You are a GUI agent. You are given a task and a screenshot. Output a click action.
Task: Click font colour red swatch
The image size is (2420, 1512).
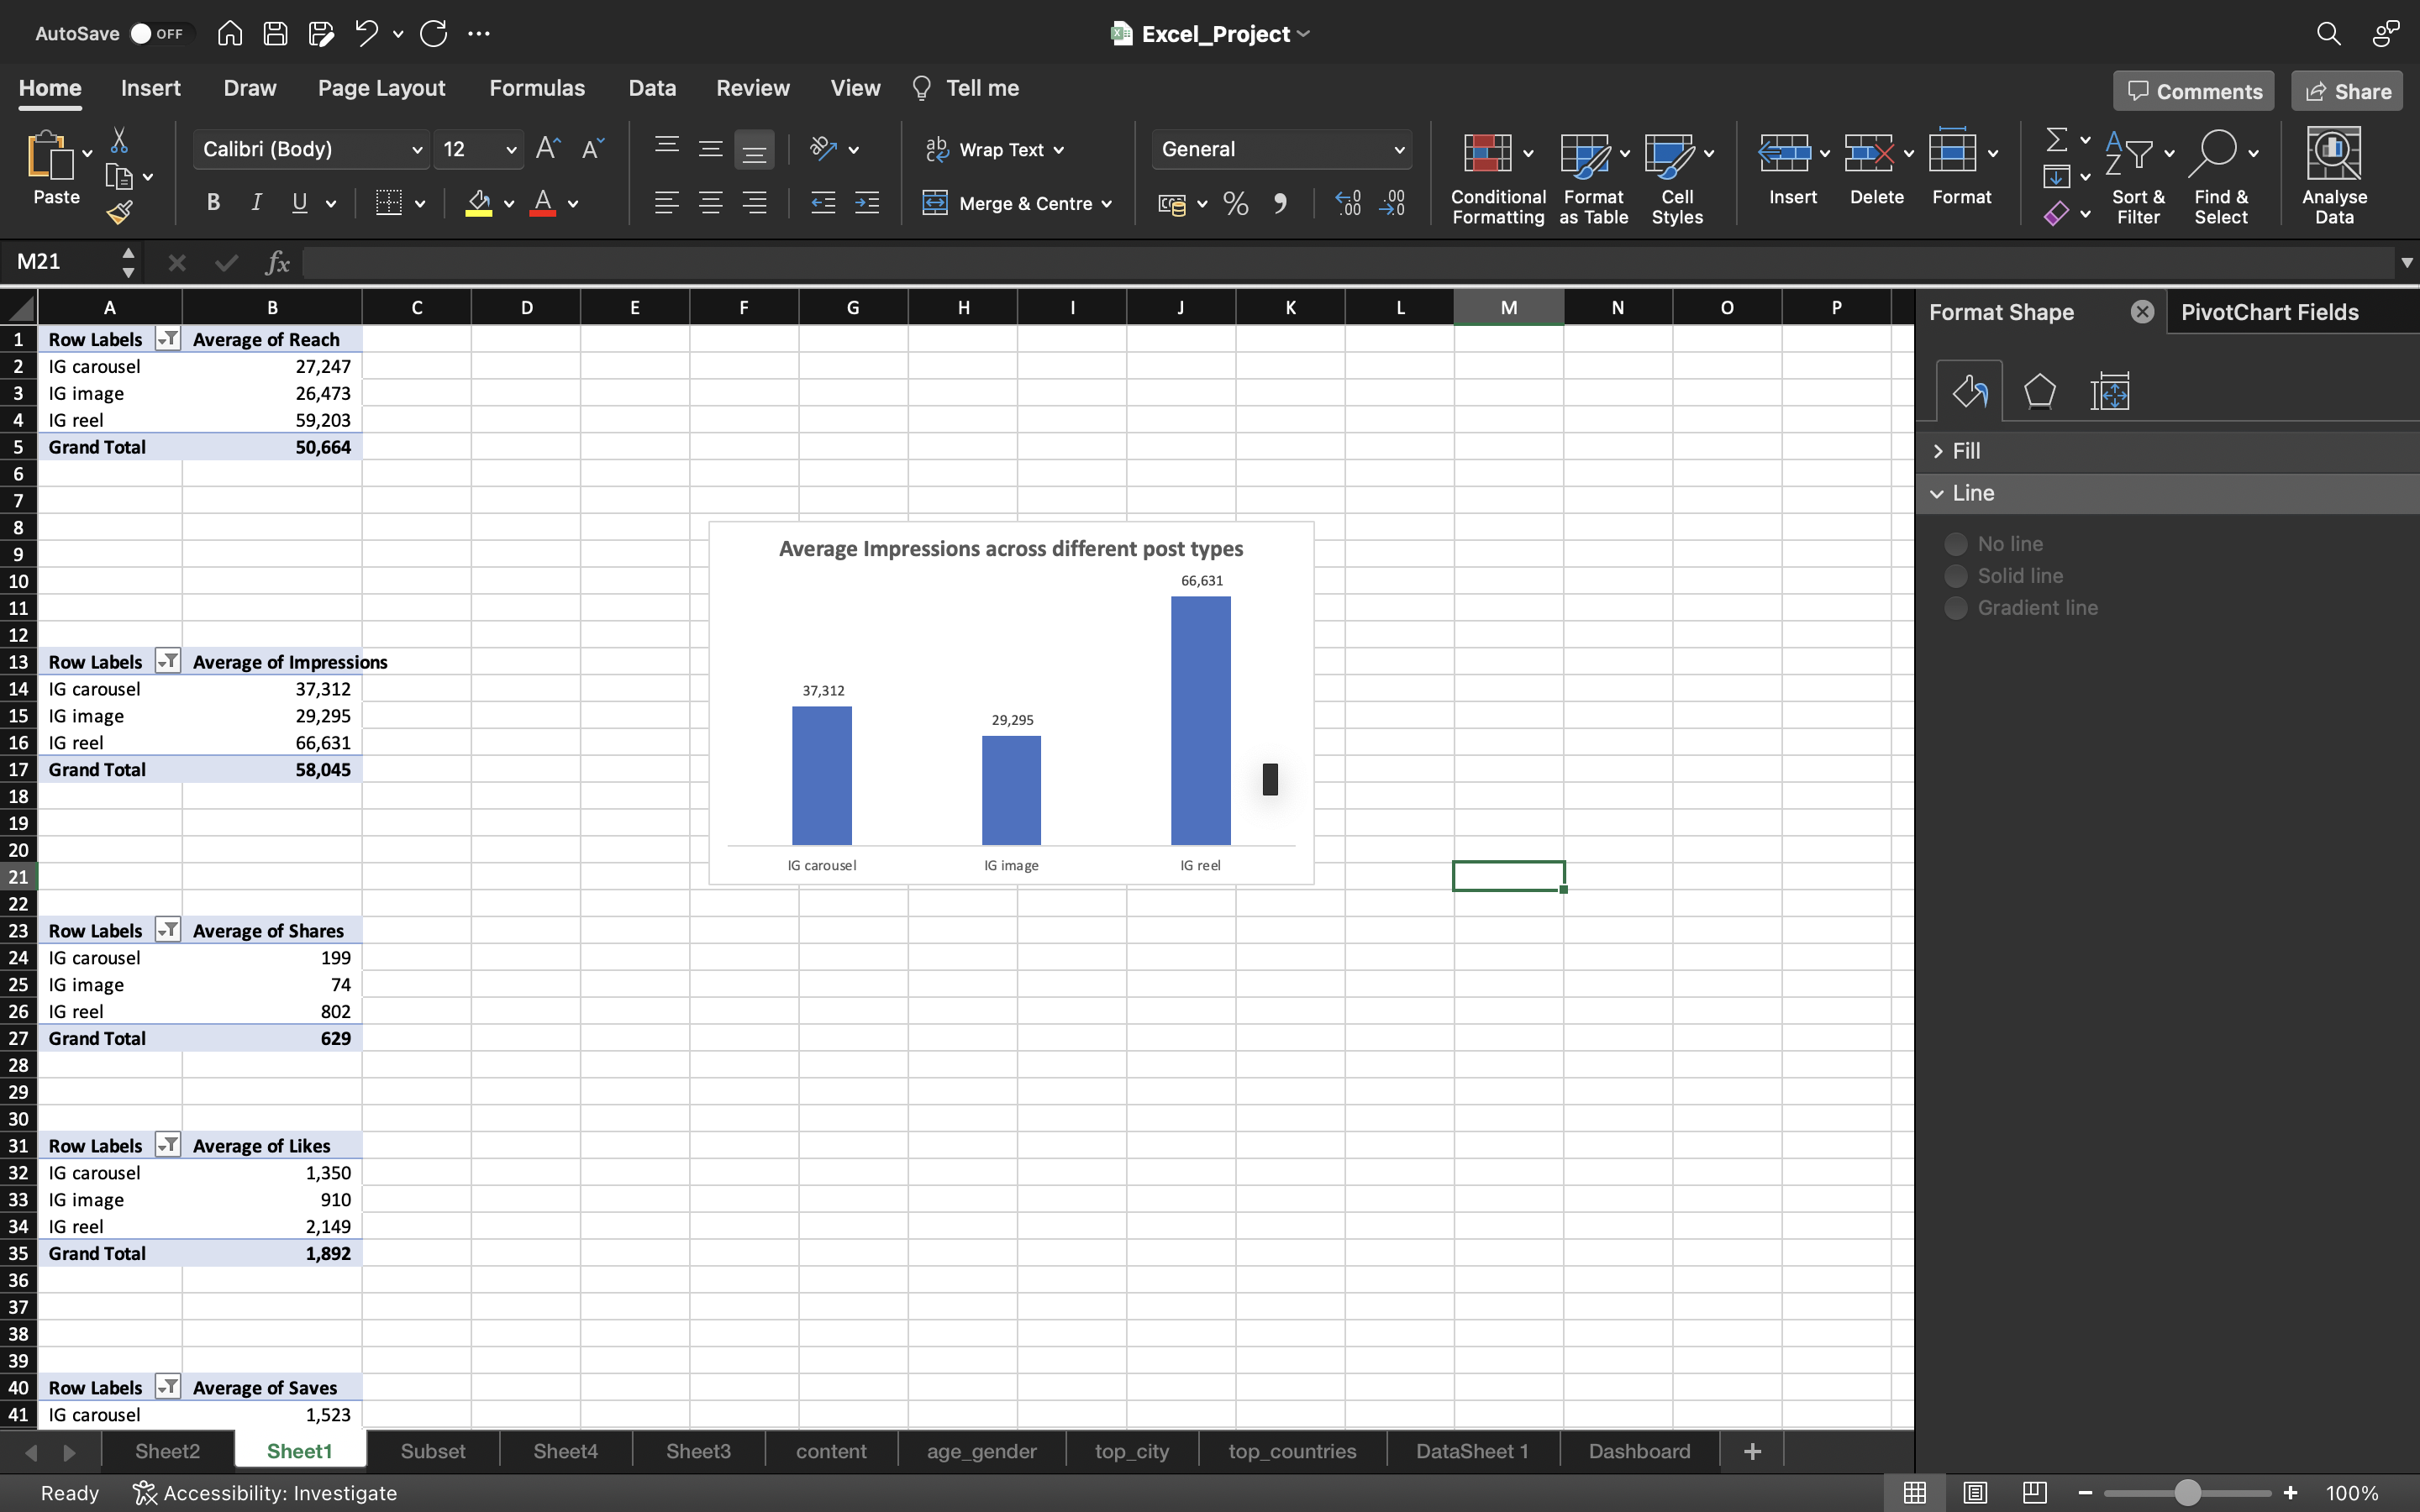(543, 203)
